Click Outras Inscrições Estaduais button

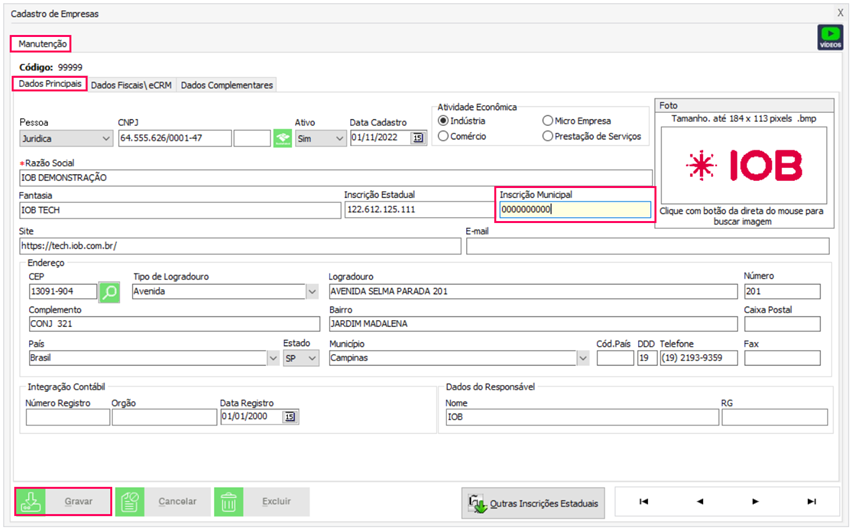point(533,503)
